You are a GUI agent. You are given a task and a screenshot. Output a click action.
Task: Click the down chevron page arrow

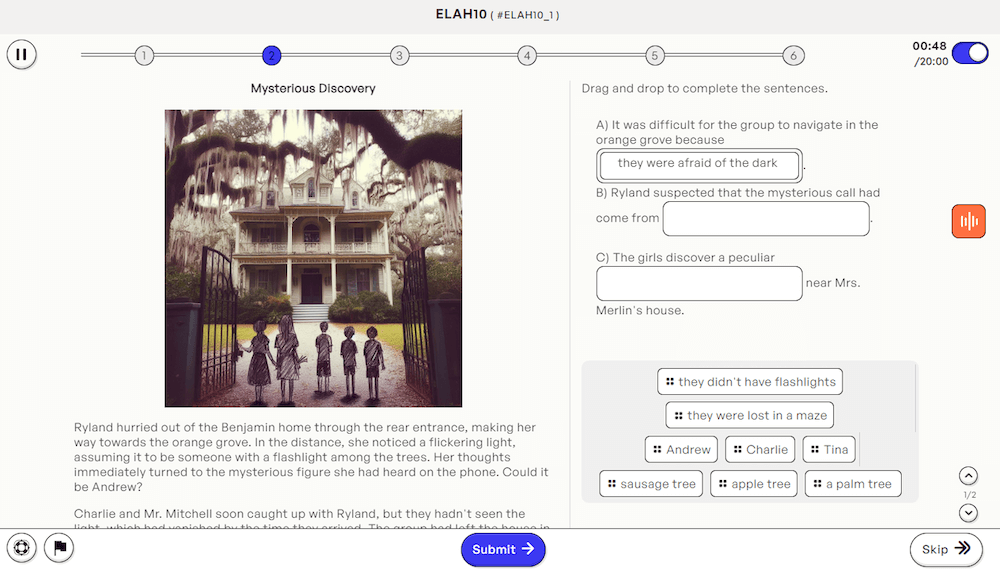(968, 513)
